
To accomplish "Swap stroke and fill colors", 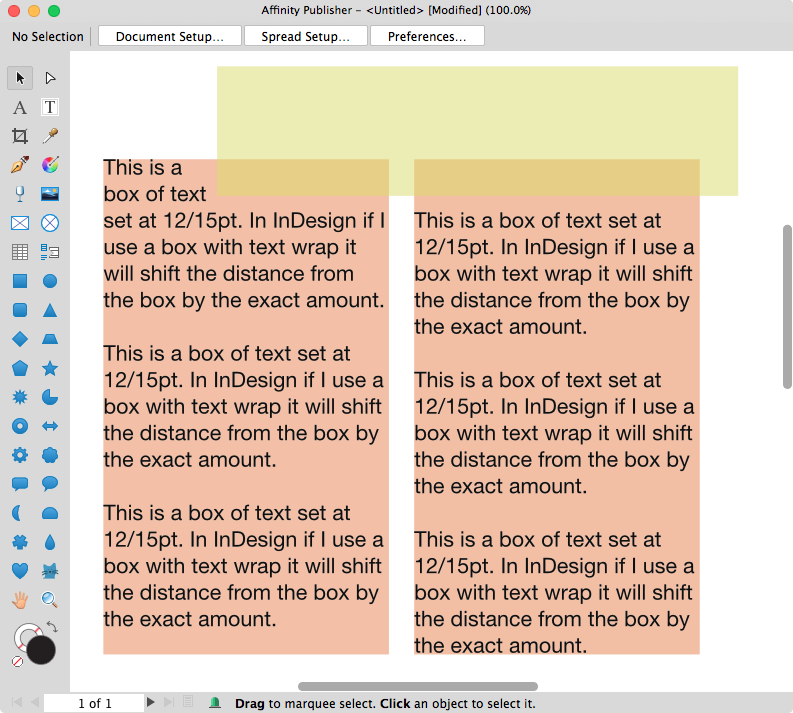I will (x=52, y=627).
